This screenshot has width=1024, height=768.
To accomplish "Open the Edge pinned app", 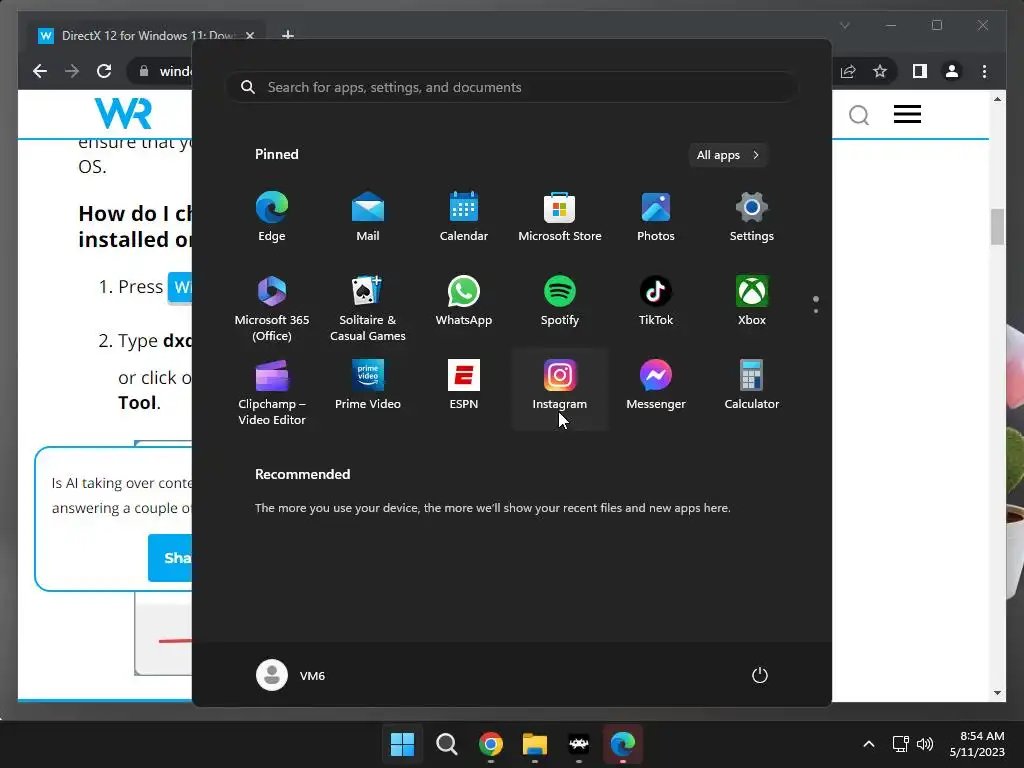I will [x=272, y=217].
